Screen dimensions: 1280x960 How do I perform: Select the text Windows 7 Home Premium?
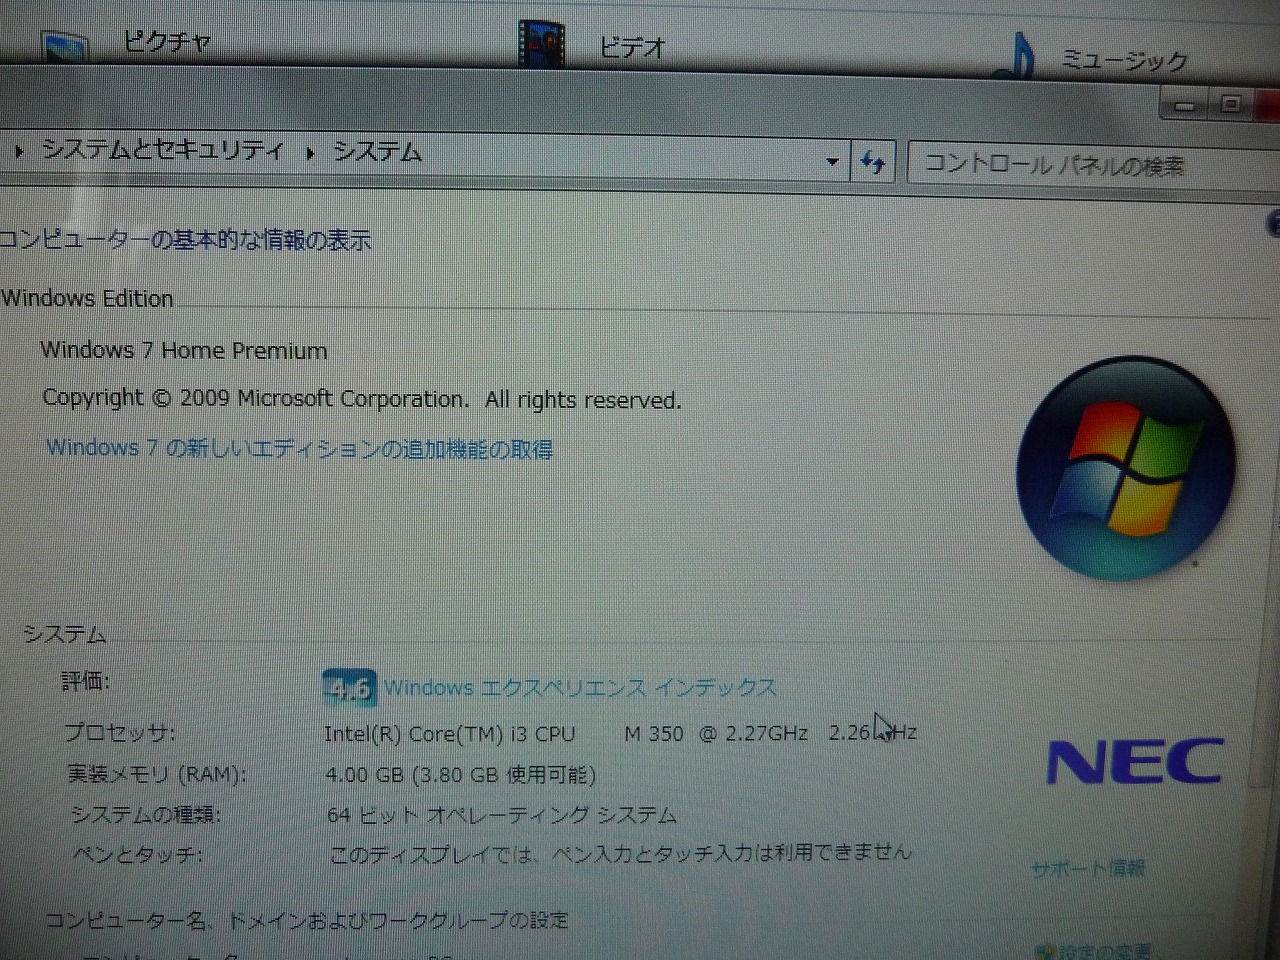click(184, 350)
